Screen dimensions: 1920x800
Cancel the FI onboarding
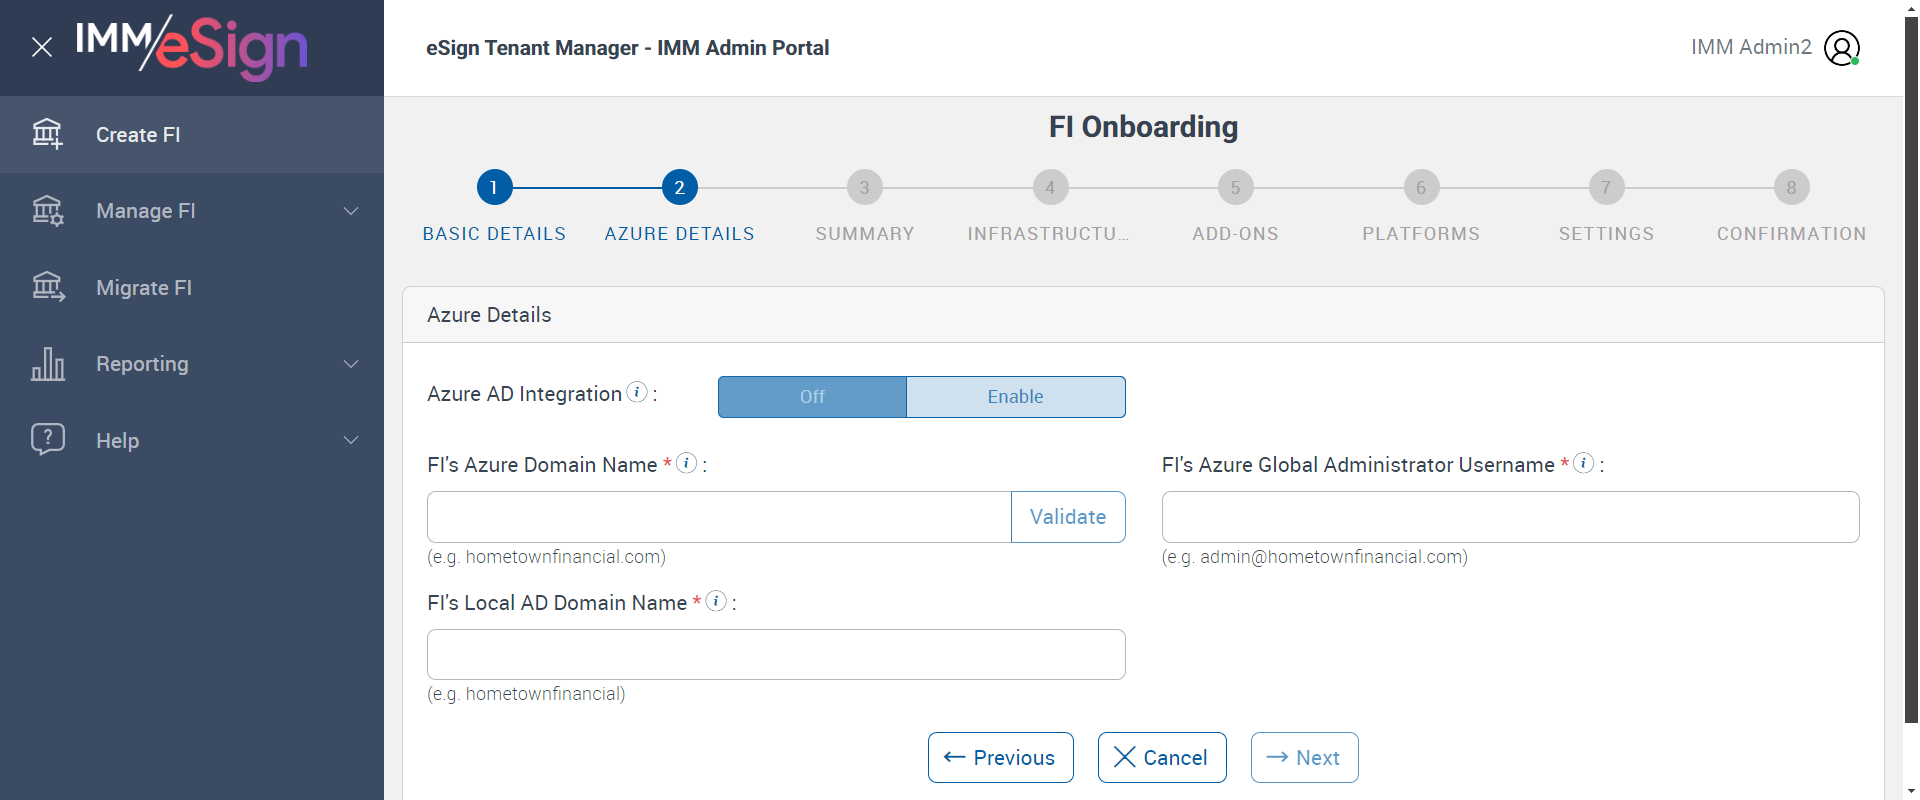[x=1162, y=758]
